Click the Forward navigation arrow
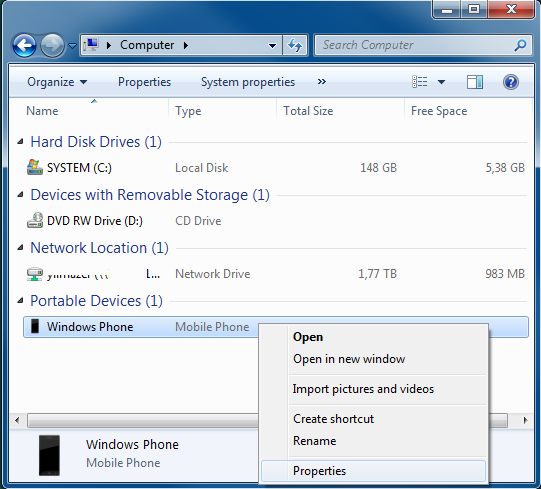The width and height of the screenshot is (541, 489). [52, 45]
